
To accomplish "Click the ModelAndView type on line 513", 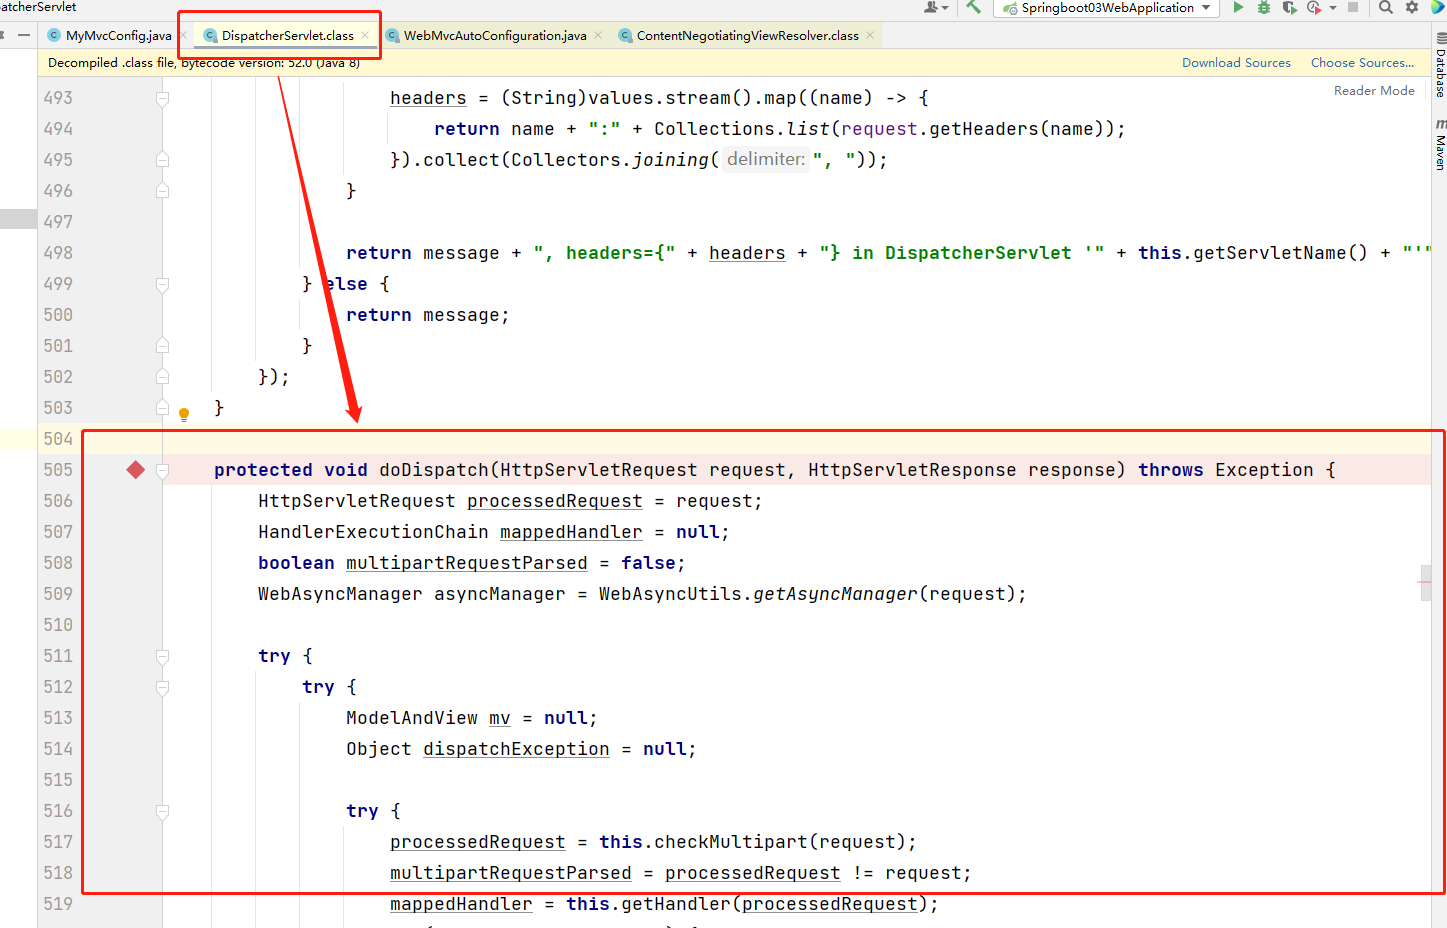I will (412, 718).
